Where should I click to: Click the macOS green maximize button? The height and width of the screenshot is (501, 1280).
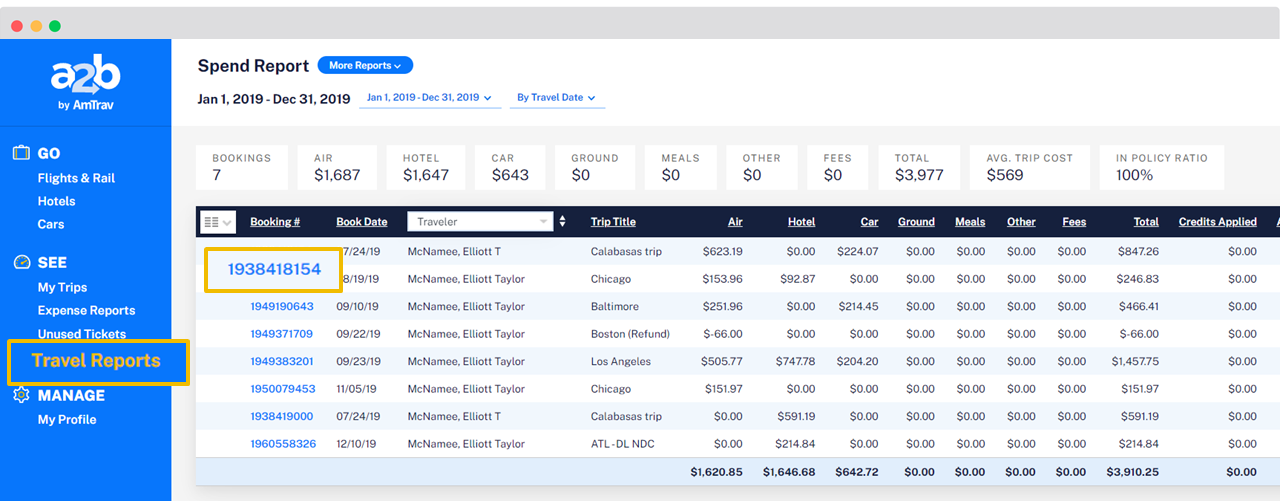point(55,25)
